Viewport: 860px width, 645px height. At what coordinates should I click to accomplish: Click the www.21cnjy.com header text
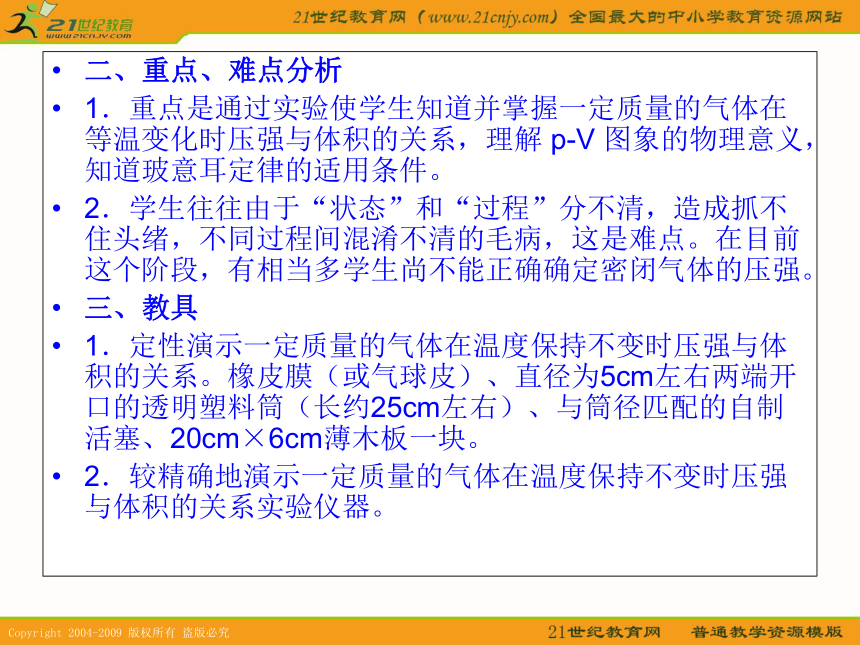click(489, 17)
